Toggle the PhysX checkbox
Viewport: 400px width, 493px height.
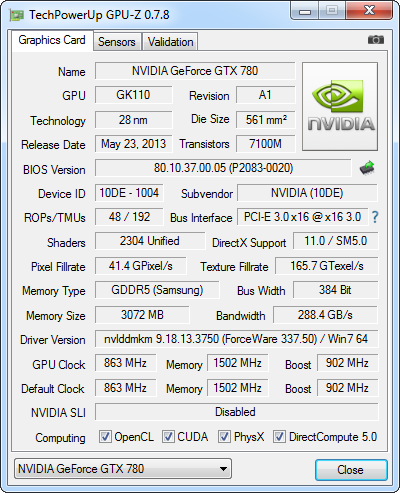pyautogui.click(x=224, y=436)
